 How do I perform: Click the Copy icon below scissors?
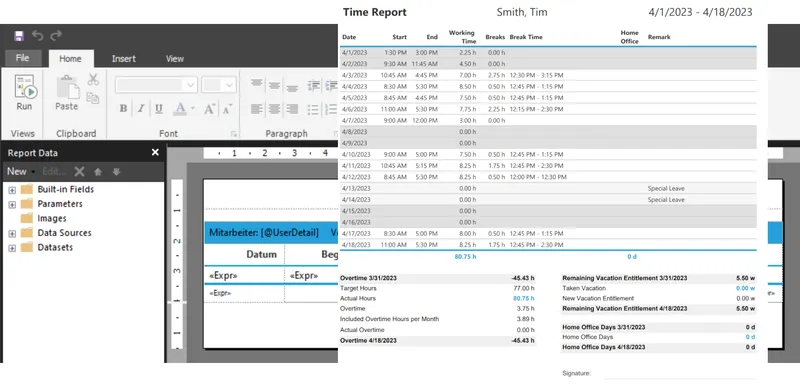(93, 98)
